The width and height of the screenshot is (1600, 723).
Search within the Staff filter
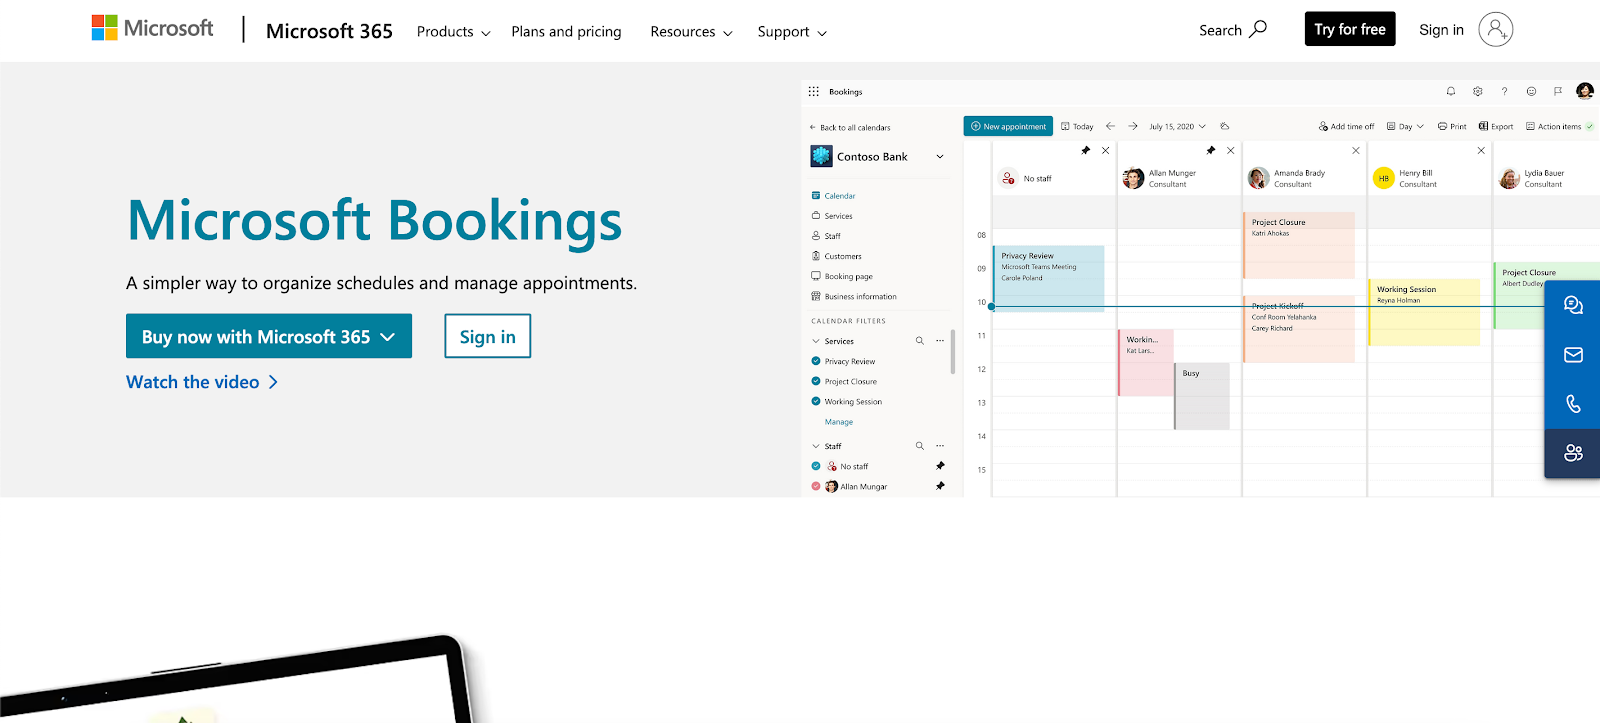[x=920, y=446]
